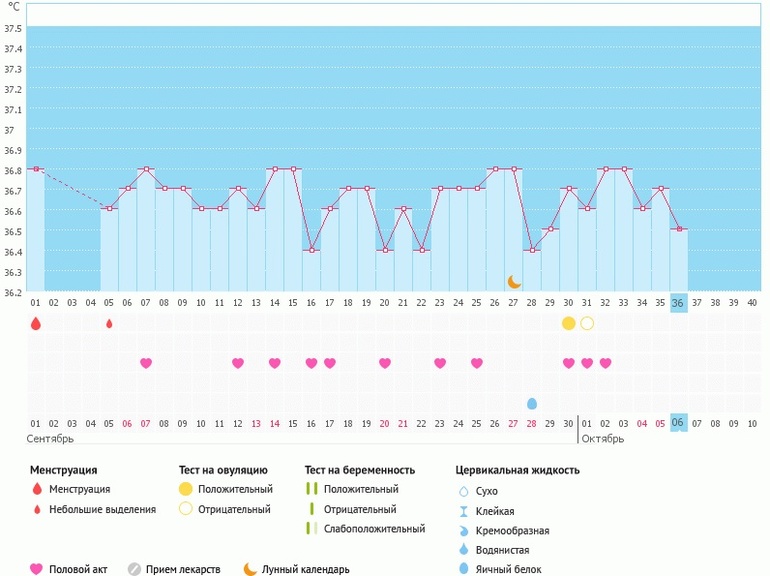Click the heart icon beside 'Половой акт' legend

tap(37, 569)
